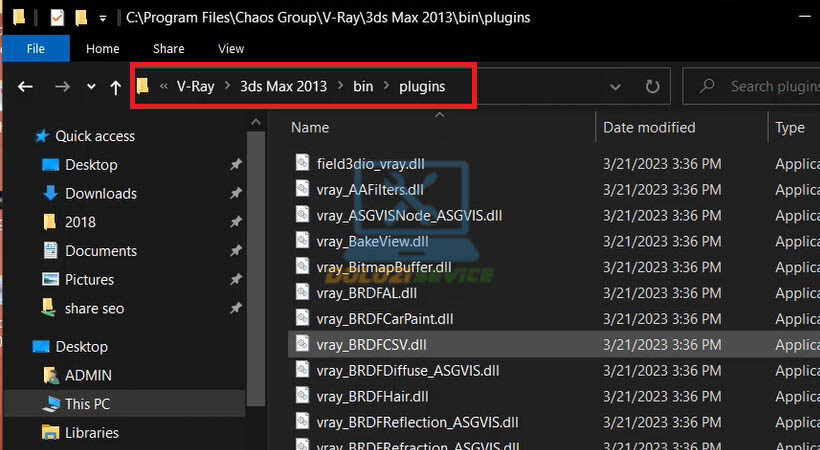Screen dimensions: 820x450
Task: Open the share seo folder
Action: [94, 309]
